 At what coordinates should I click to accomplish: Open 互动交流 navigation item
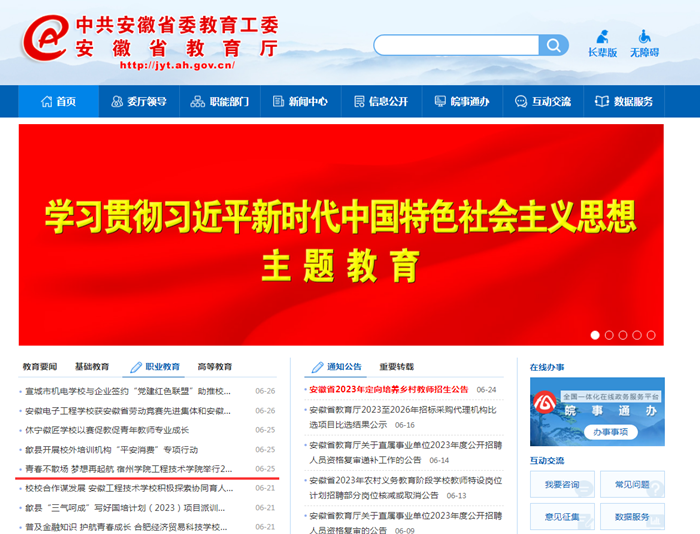pyautogui.click(x=542, y=101)
